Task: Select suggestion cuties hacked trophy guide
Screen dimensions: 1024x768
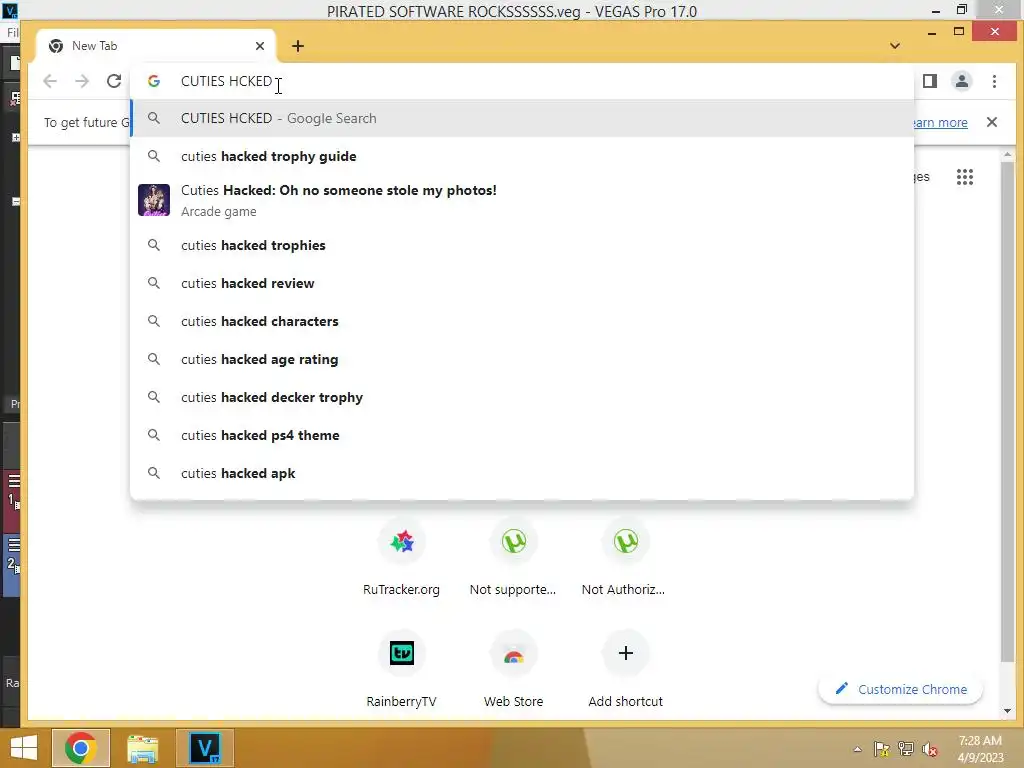Action: pyautogui.click(x=522, y=156)
